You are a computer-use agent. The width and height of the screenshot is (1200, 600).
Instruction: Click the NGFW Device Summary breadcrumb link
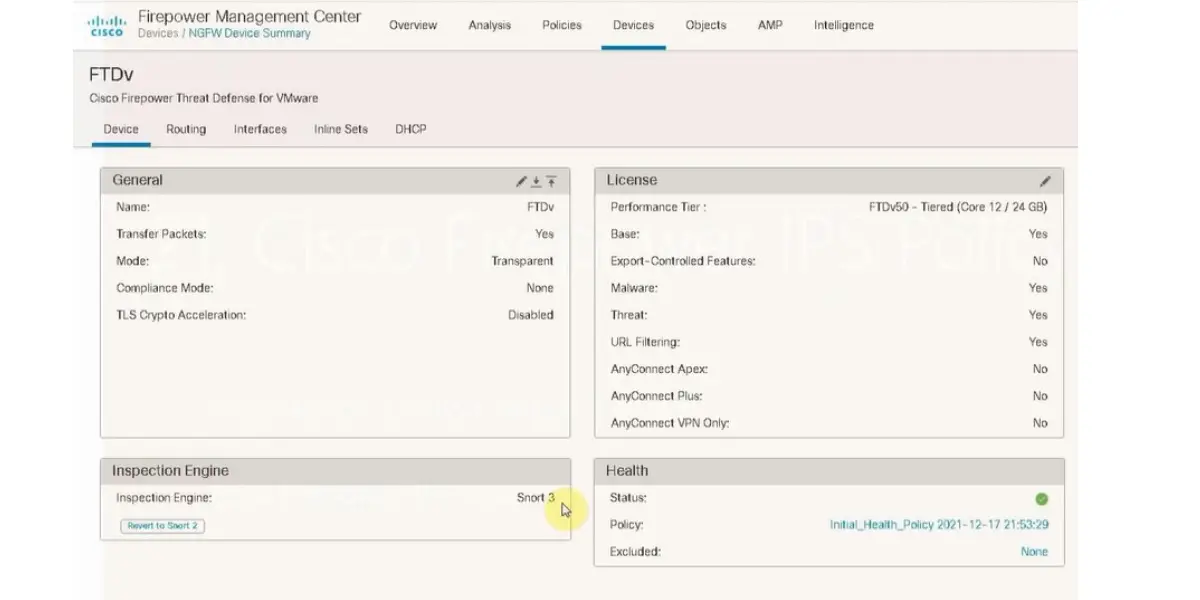coord(250,33)
